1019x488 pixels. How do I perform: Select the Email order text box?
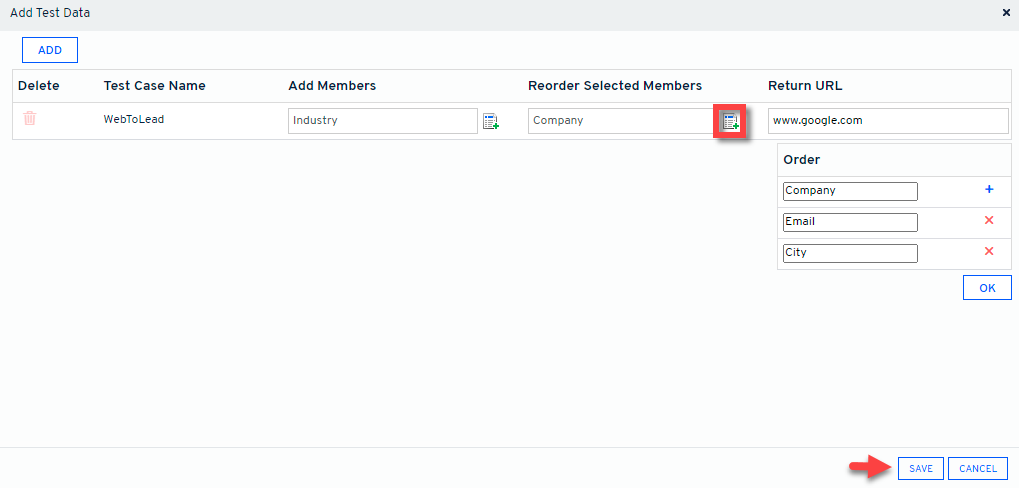pos(850,222)
